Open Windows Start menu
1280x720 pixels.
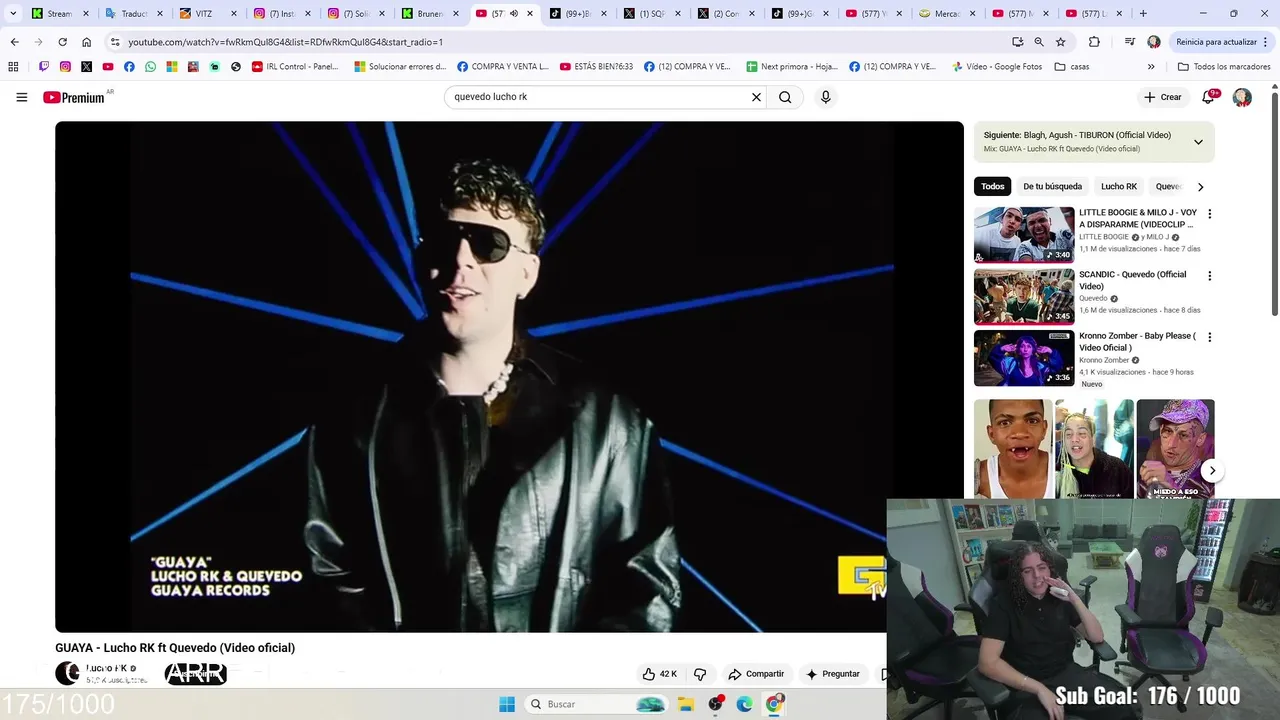(x=507, y=704)
